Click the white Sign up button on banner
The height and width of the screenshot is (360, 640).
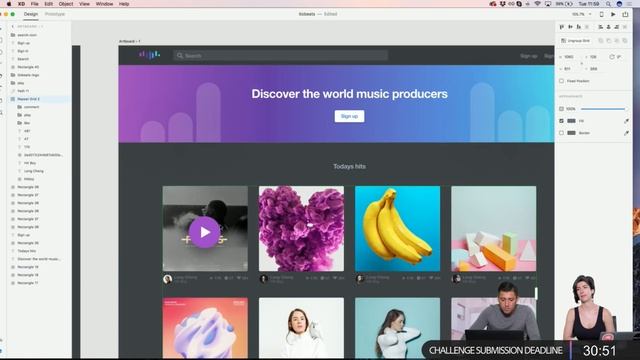(349, 116)
